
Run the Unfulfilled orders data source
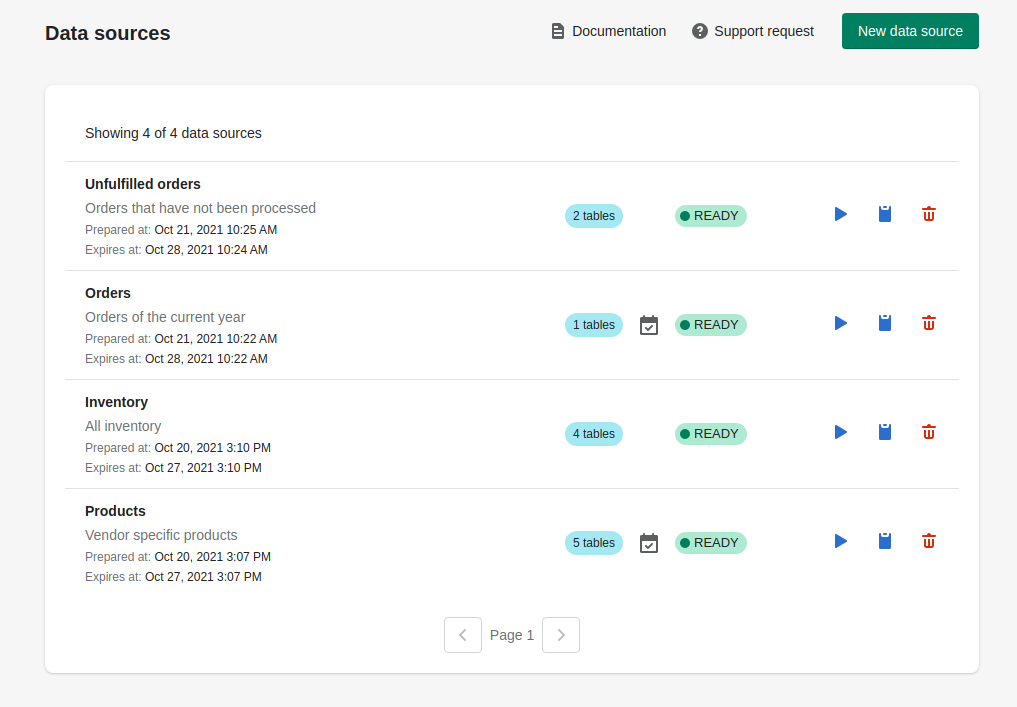click(x=840, y=214)
